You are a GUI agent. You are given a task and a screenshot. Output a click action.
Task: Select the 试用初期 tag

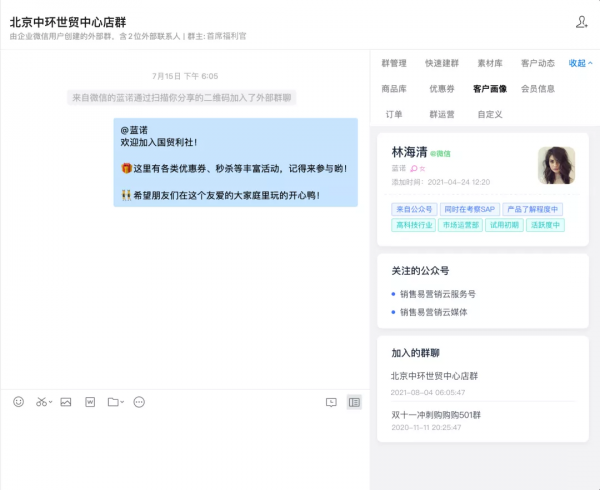(x=504, y=225)
